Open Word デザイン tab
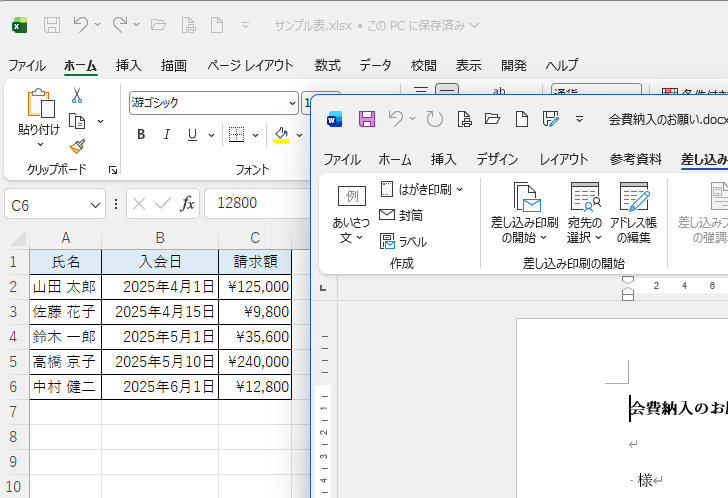The image size is (728, 498). [x=497, y=160]
